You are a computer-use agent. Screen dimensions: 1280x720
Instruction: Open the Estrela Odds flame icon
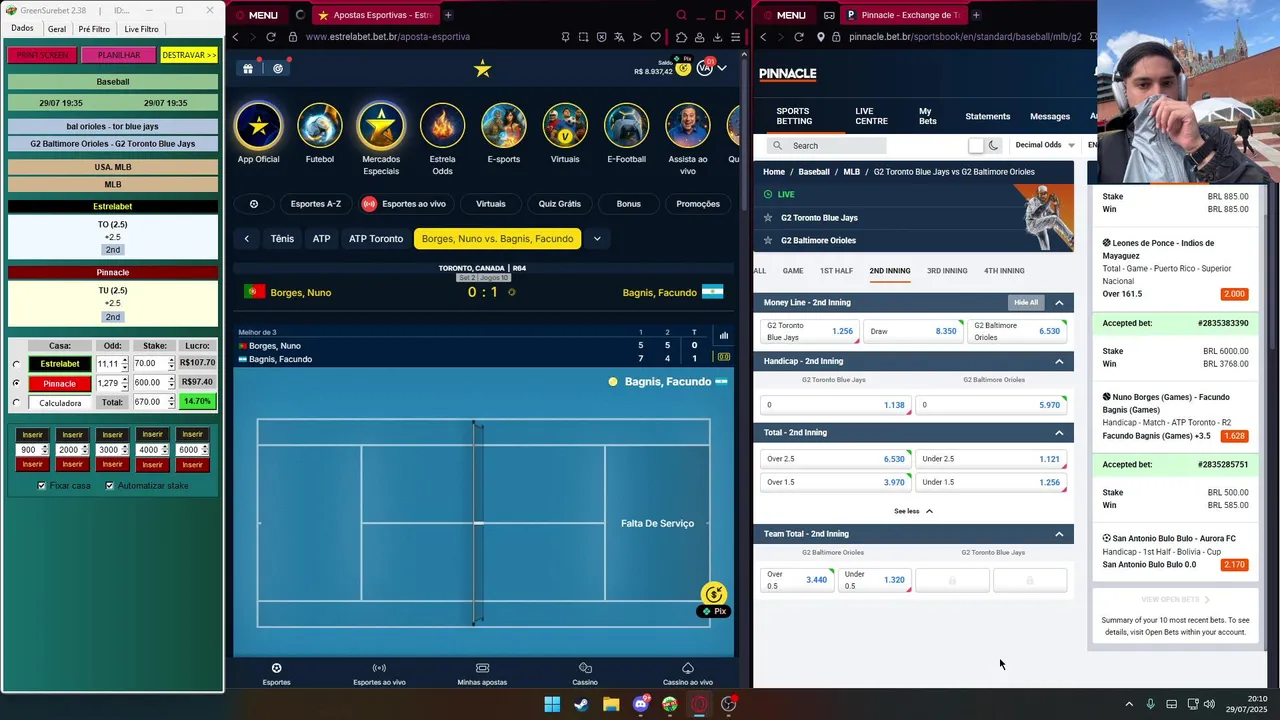442,126
